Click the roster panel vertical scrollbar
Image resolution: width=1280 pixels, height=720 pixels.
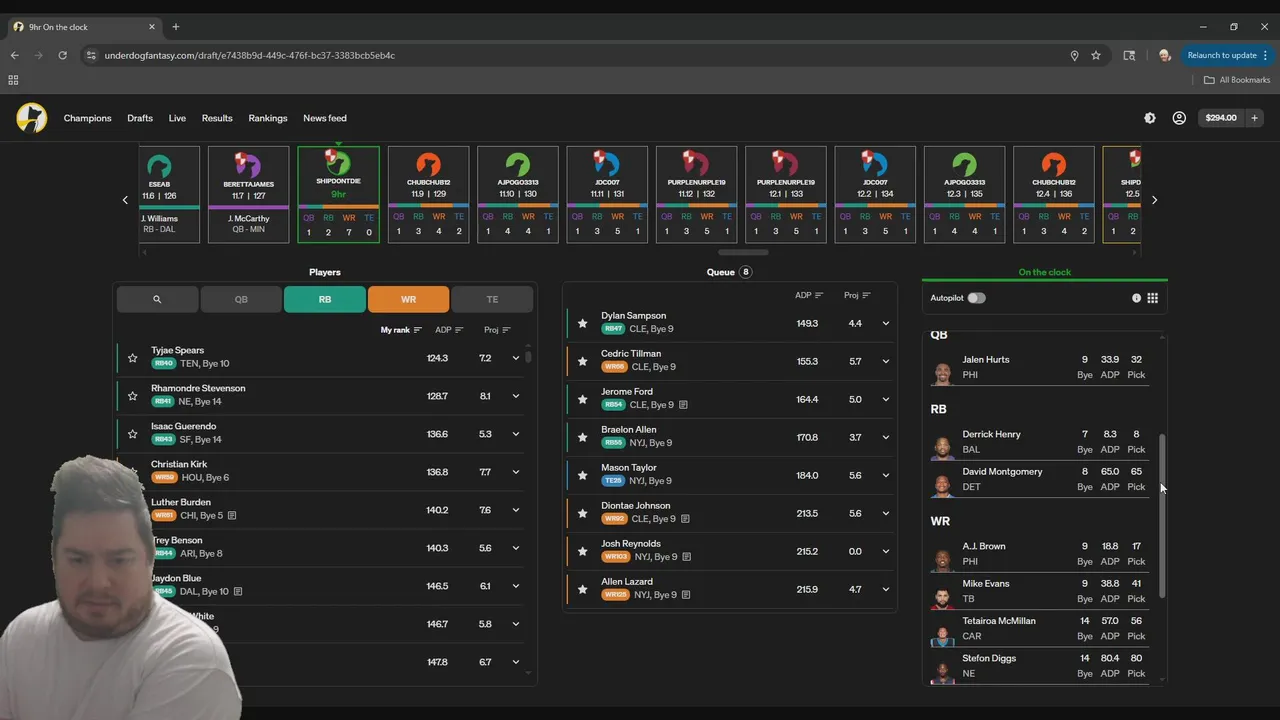point(1162,517)
